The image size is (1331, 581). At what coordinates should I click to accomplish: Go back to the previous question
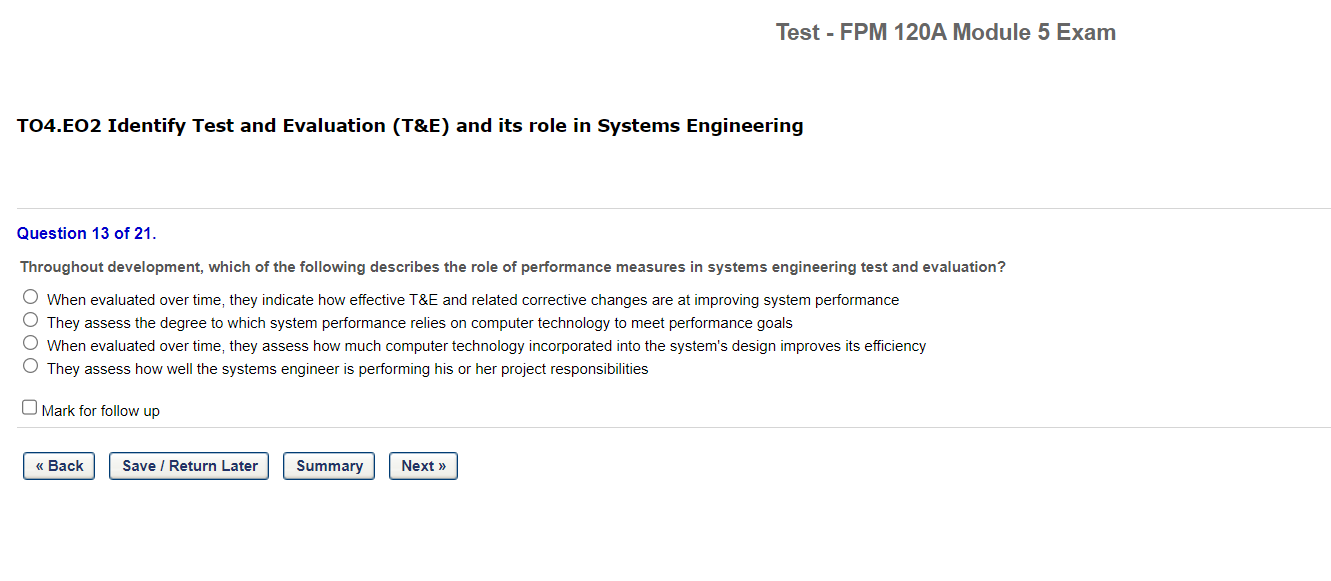(58, 465)
